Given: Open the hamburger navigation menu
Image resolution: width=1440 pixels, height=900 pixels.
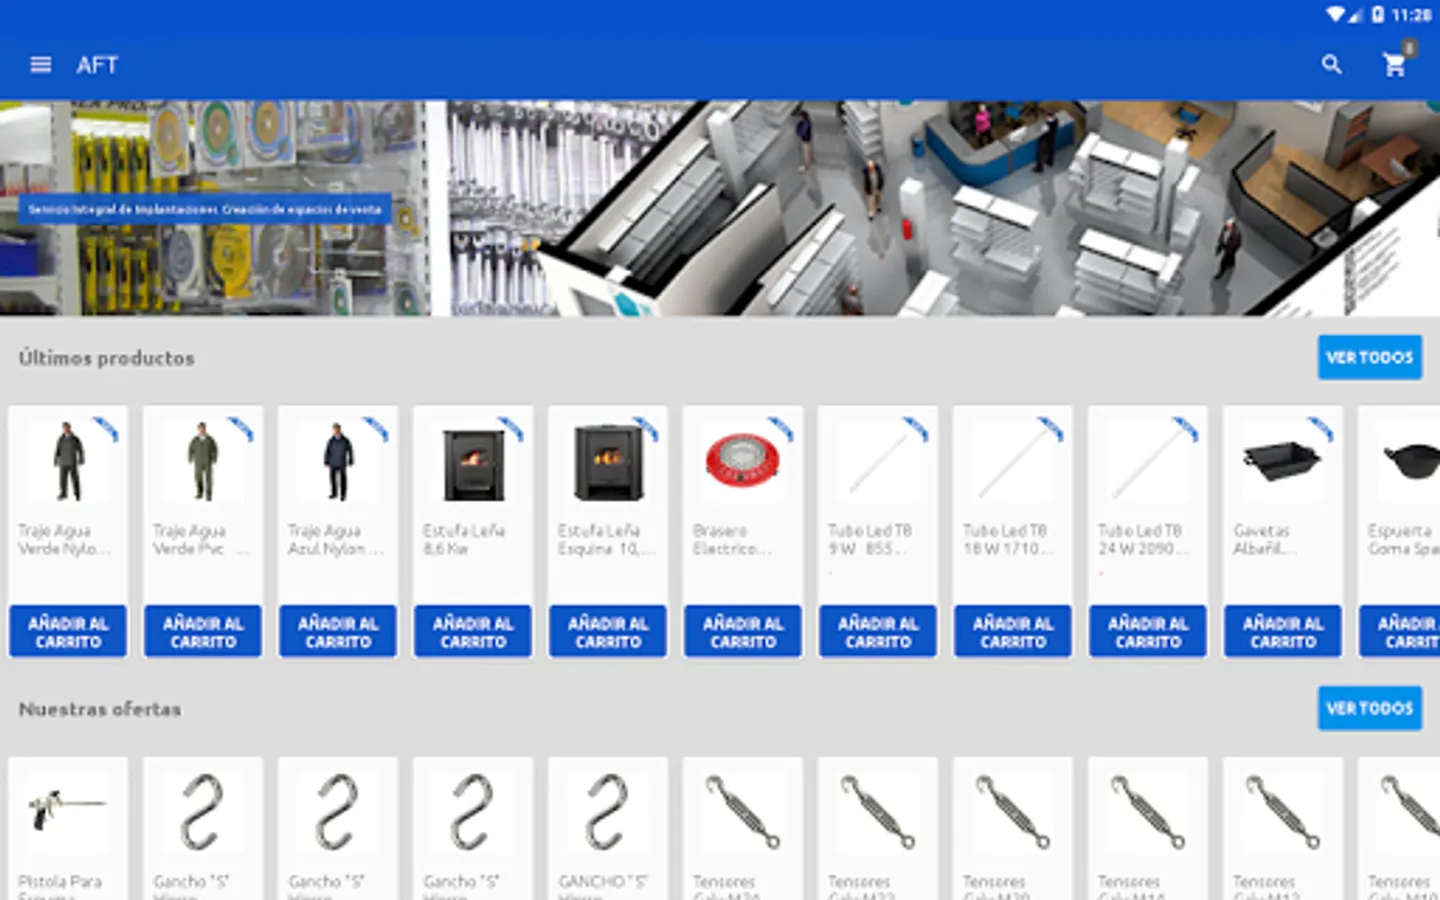Looking at the screenshot, I should [x=40, y=65].
